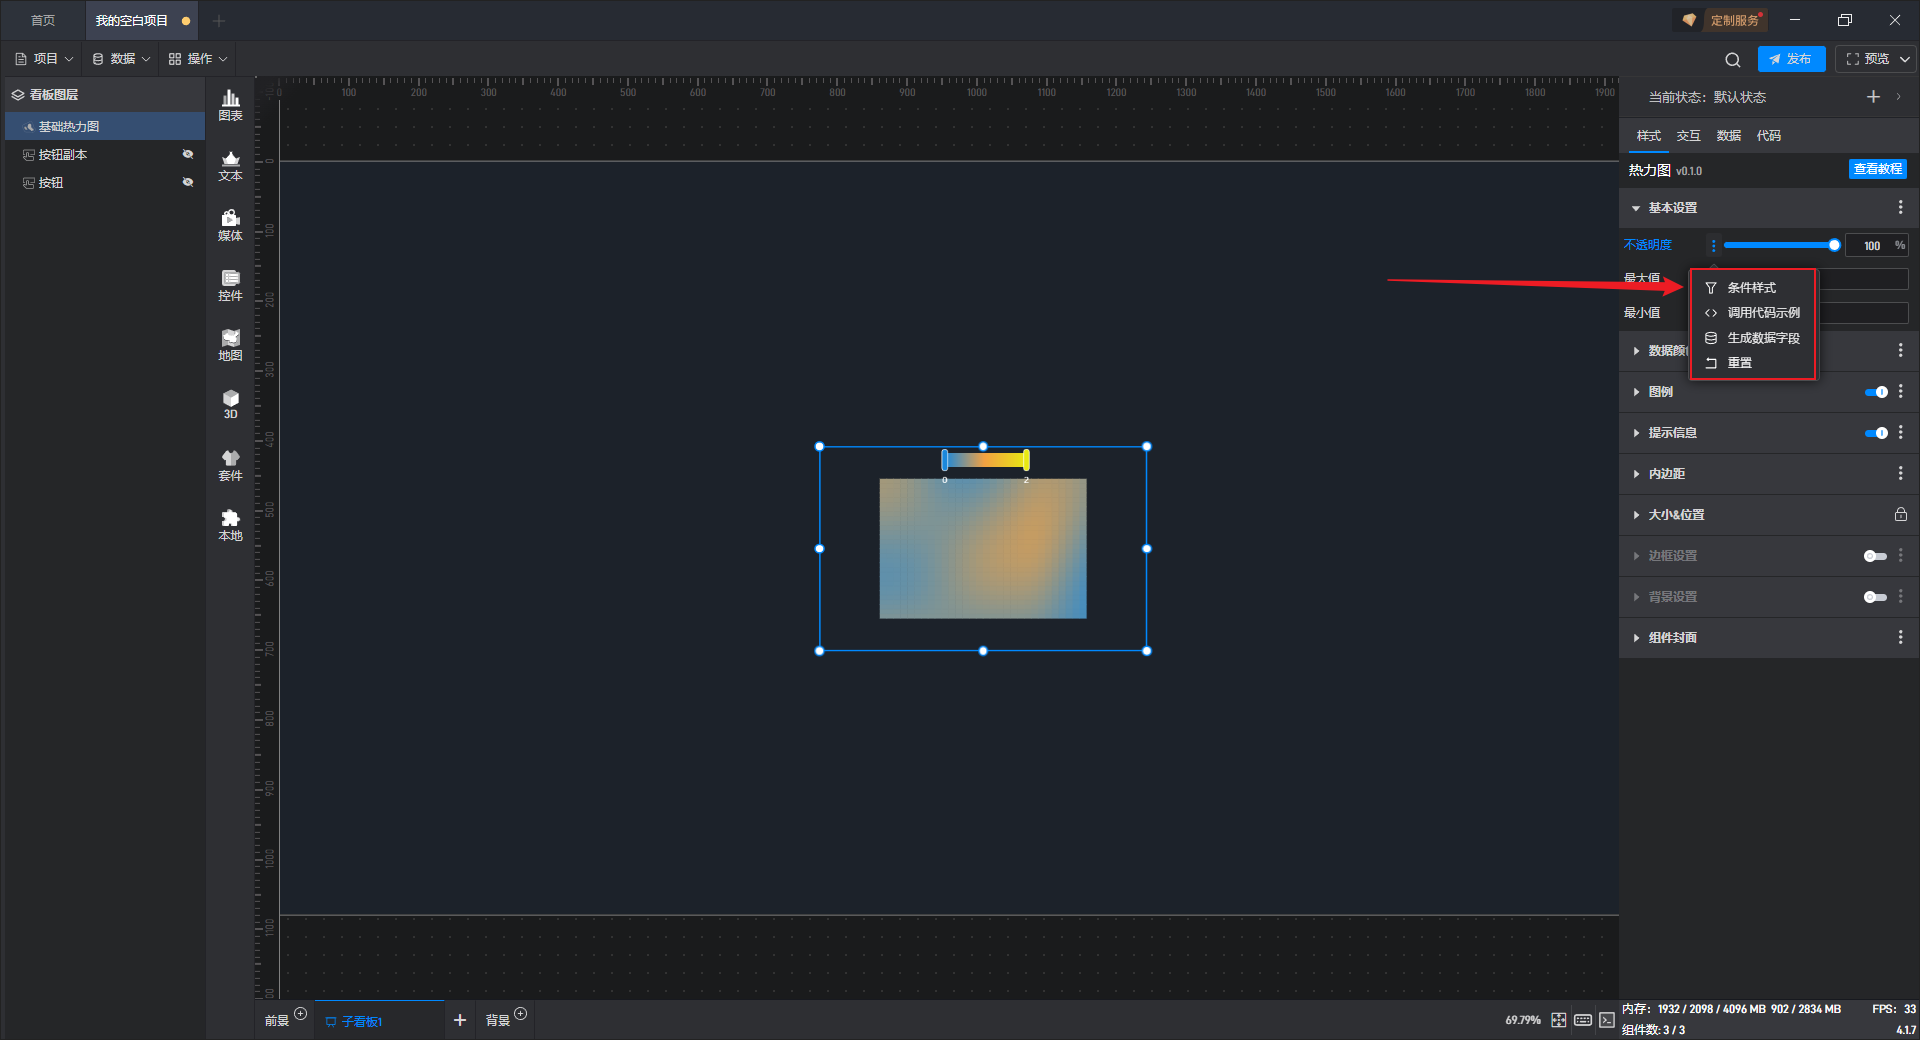1920x1040 pixels.
Task: Toggle the 图例 legend switch off
Action: [x=1875, y=392]
